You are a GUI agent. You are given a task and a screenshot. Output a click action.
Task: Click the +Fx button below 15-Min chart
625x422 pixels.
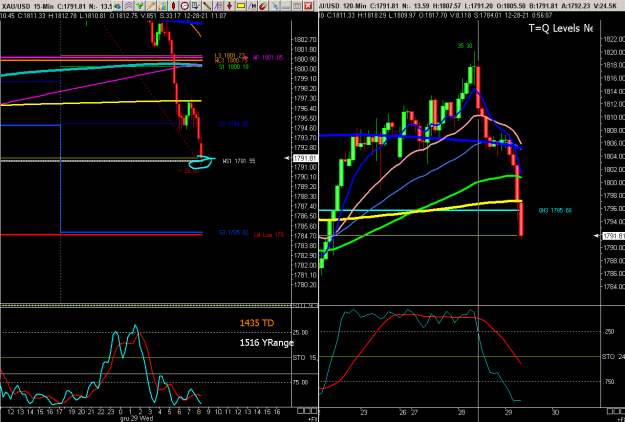pyautogui.click(x=312, y=419)
